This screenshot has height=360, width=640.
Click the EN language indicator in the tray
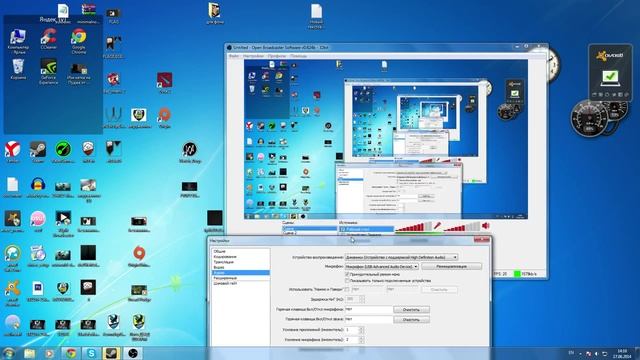(571, 352)
